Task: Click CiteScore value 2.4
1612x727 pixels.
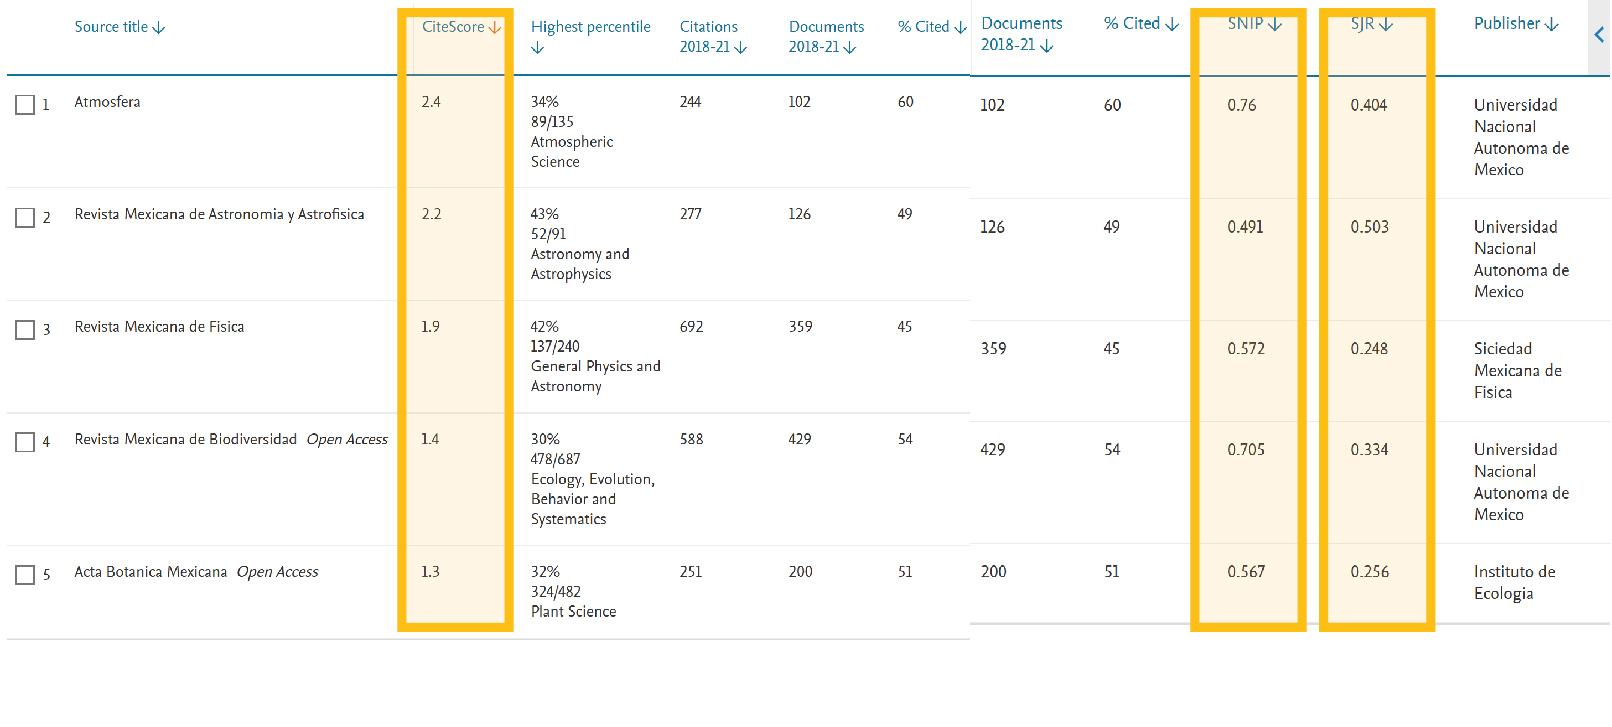Action: [x=431, y=102]
